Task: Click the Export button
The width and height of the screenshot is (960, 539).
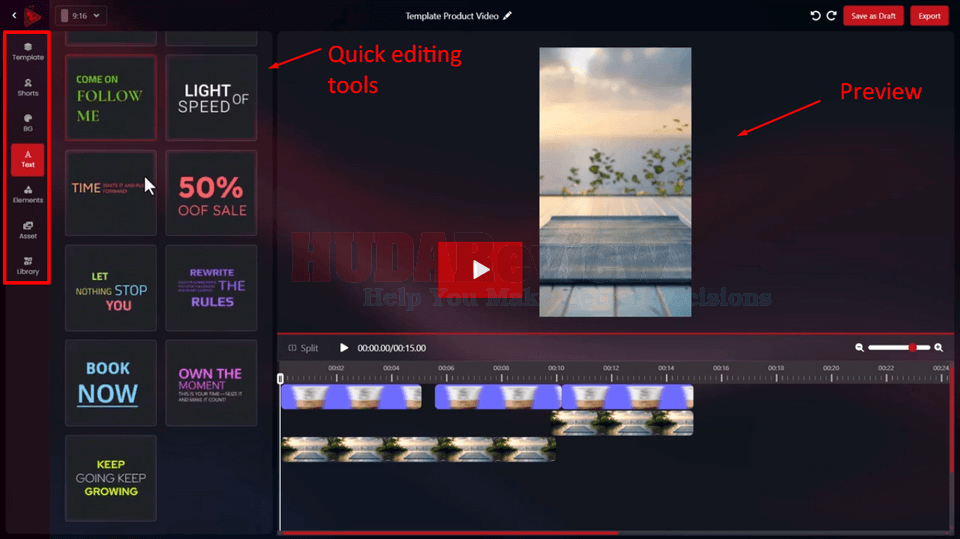Action: [x=929, y=16]
